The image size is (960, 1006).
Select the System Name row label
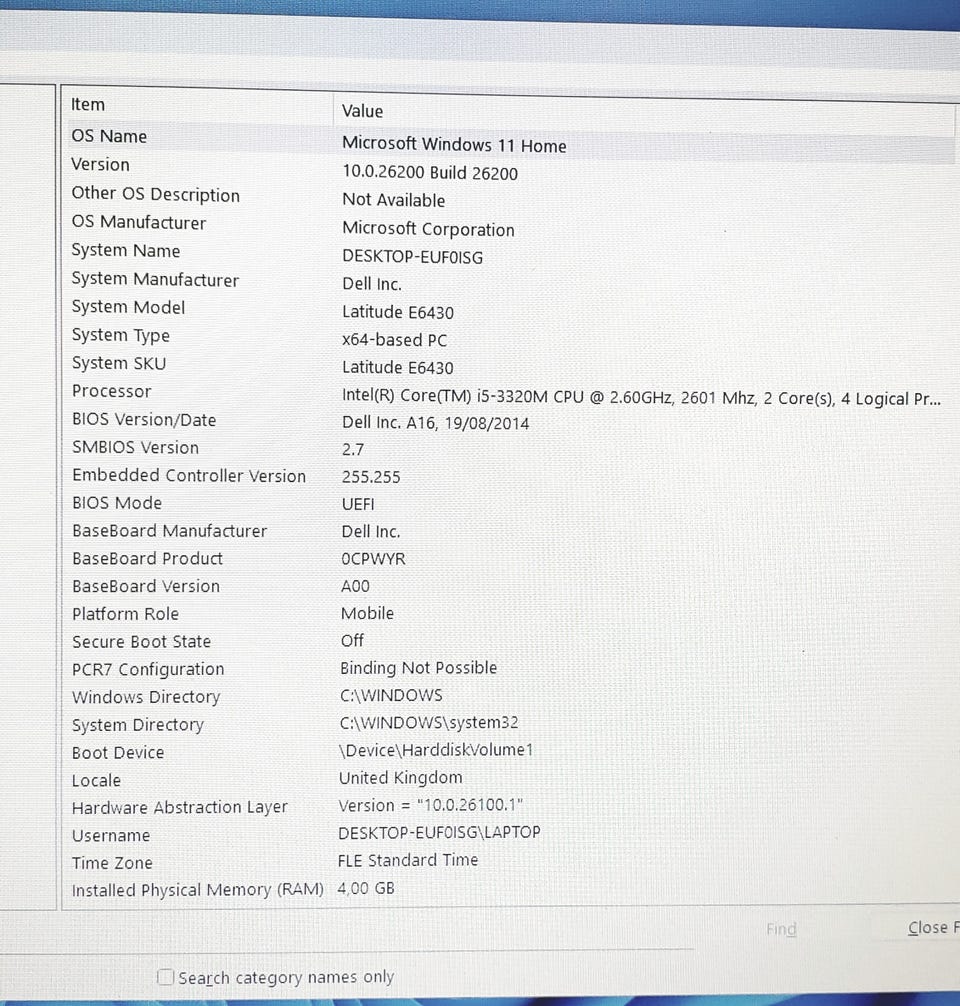[x=126, y=251]
